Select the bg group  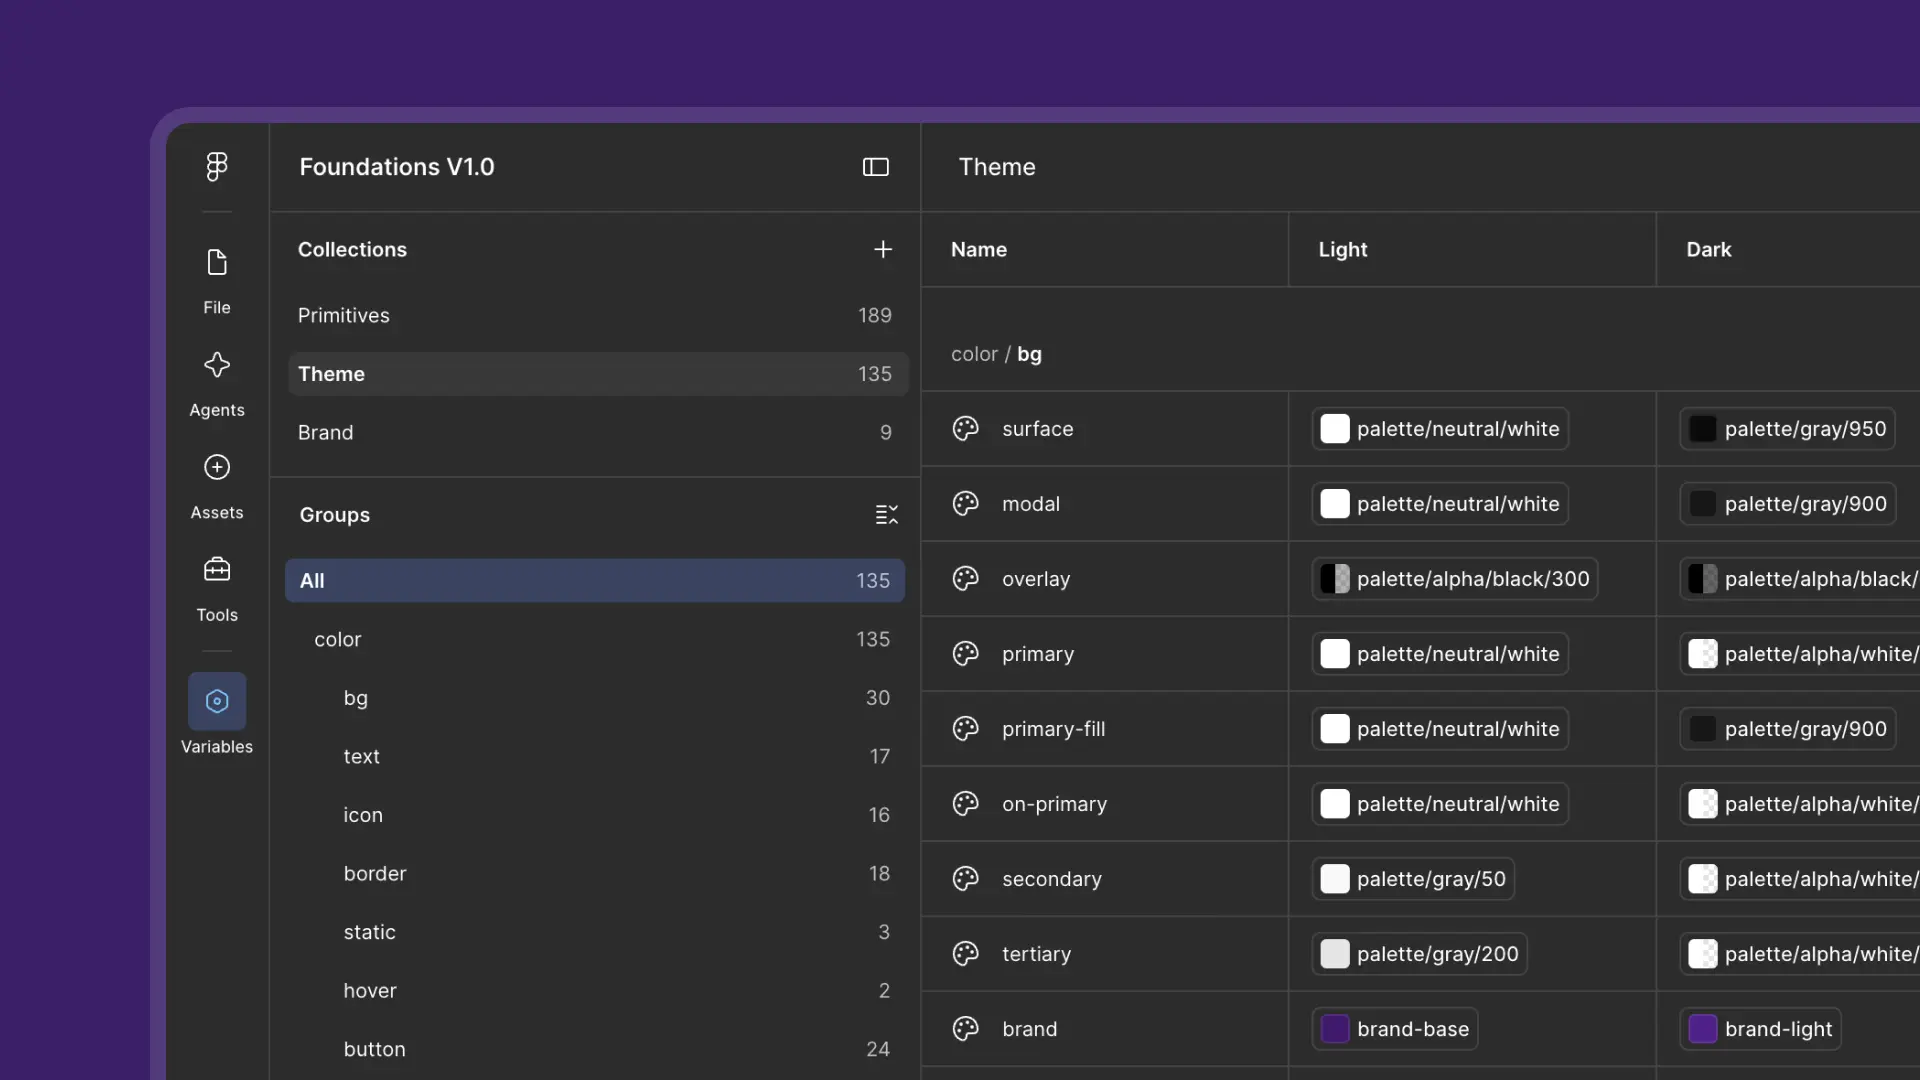(x=595, y=698)
